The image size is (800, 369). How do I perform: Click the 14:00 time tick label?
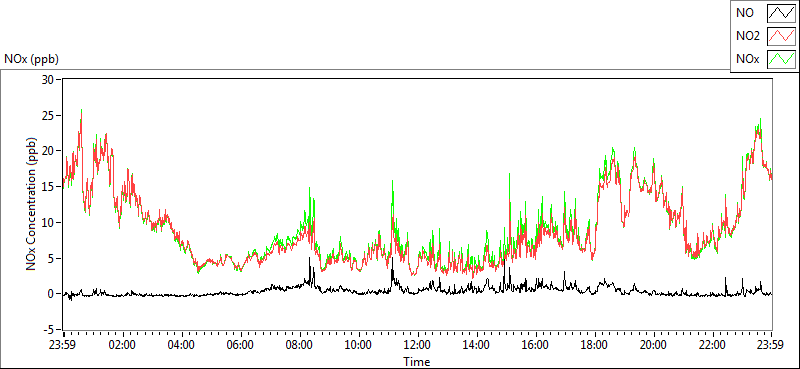point(477,344)
